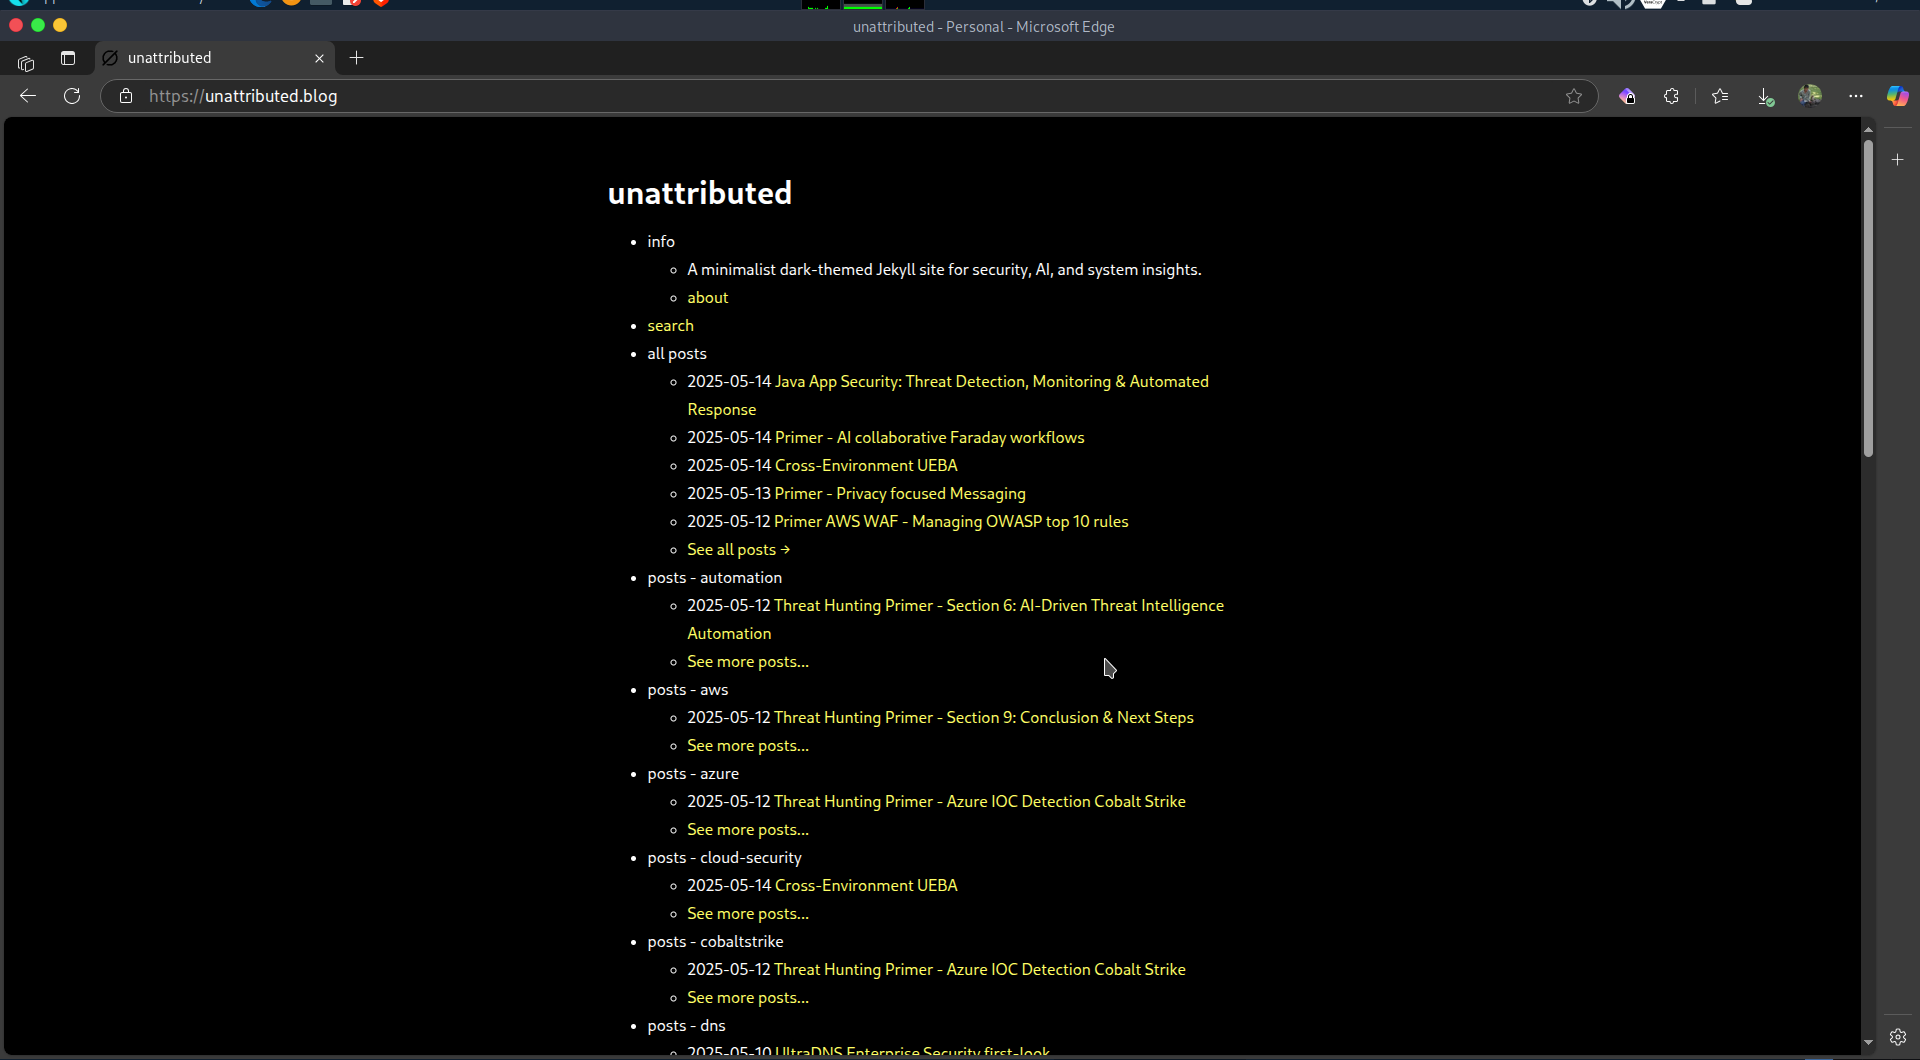
Task: Open the Extensions puzzle icon
Action: (x=1671, y=96)
